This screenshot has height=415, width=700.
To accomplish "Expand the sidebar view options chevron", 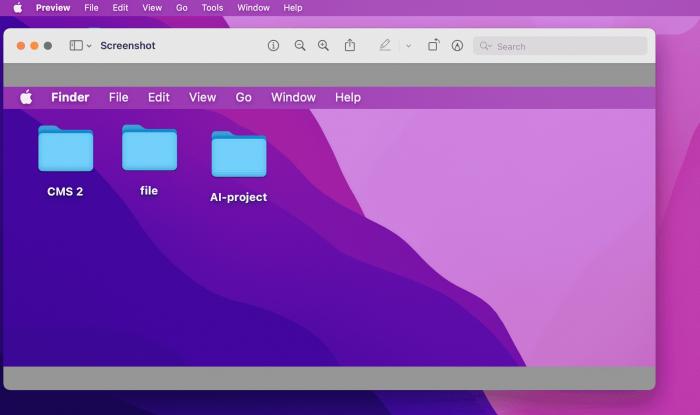I will [89, 46].
